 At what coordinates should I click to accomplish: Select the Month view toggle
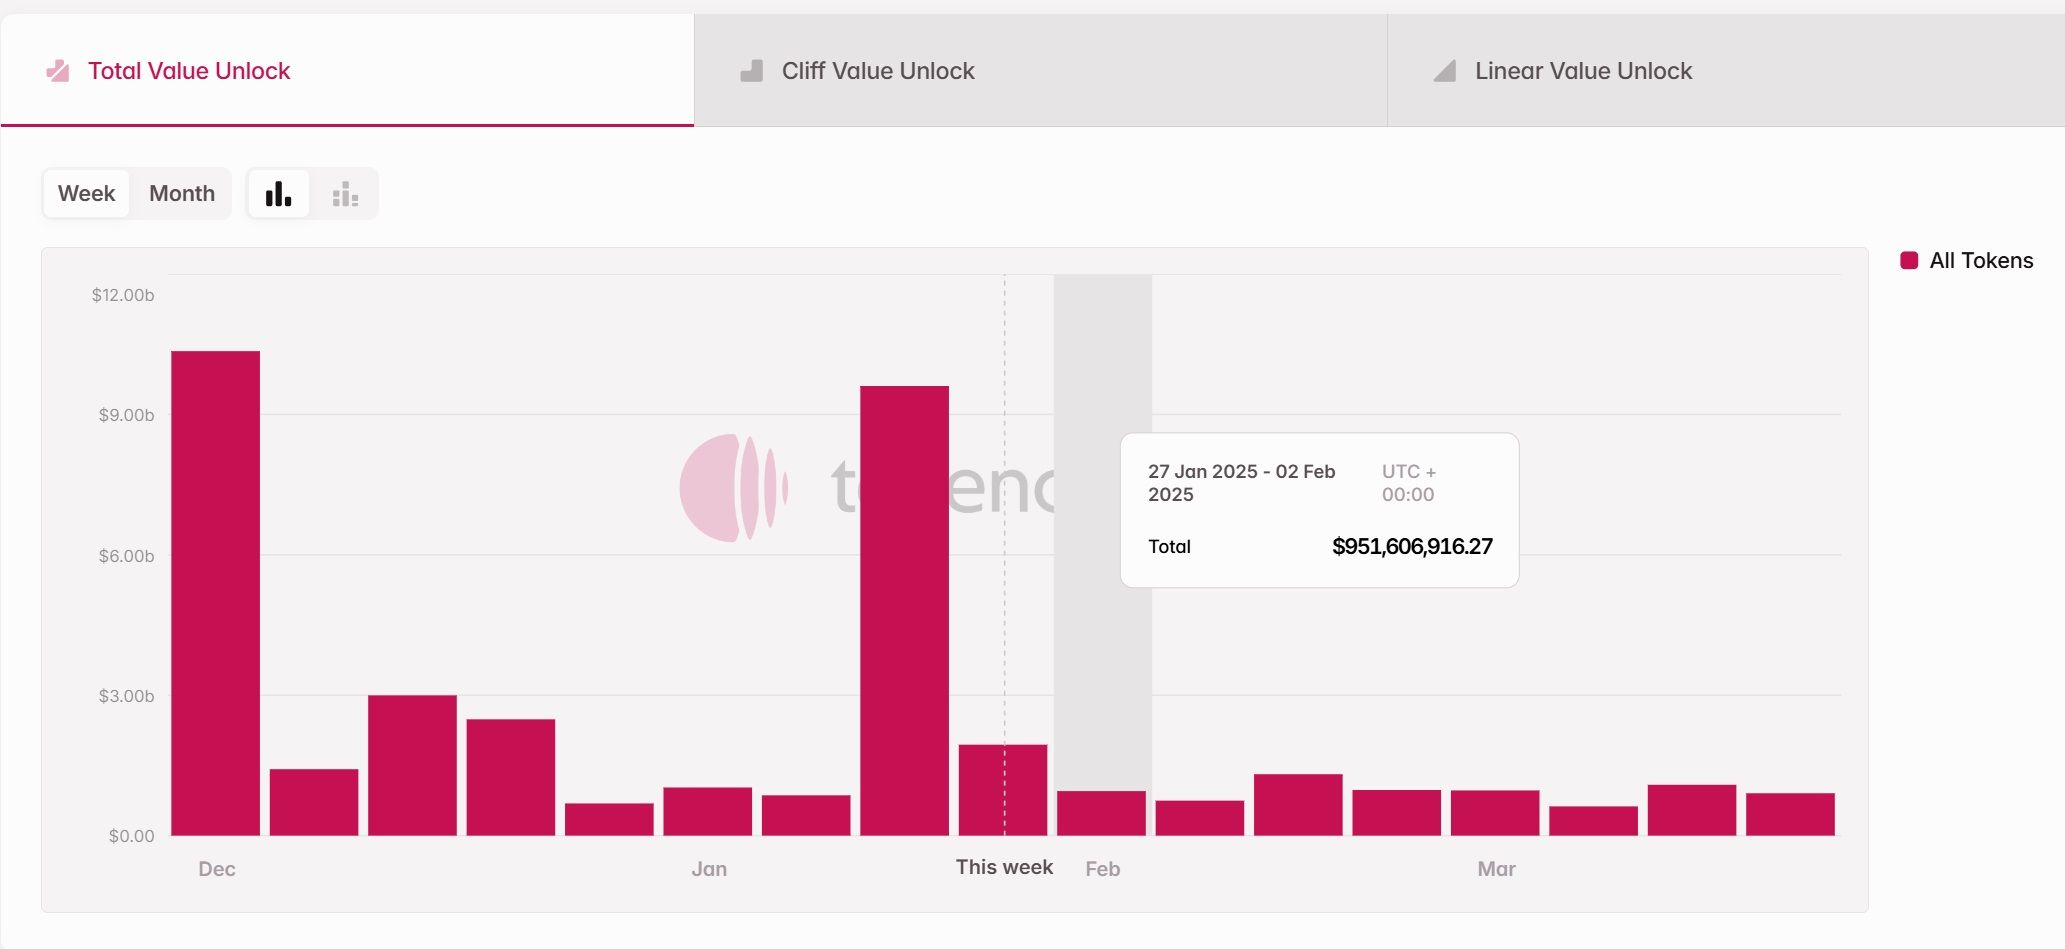pos(182,193)
